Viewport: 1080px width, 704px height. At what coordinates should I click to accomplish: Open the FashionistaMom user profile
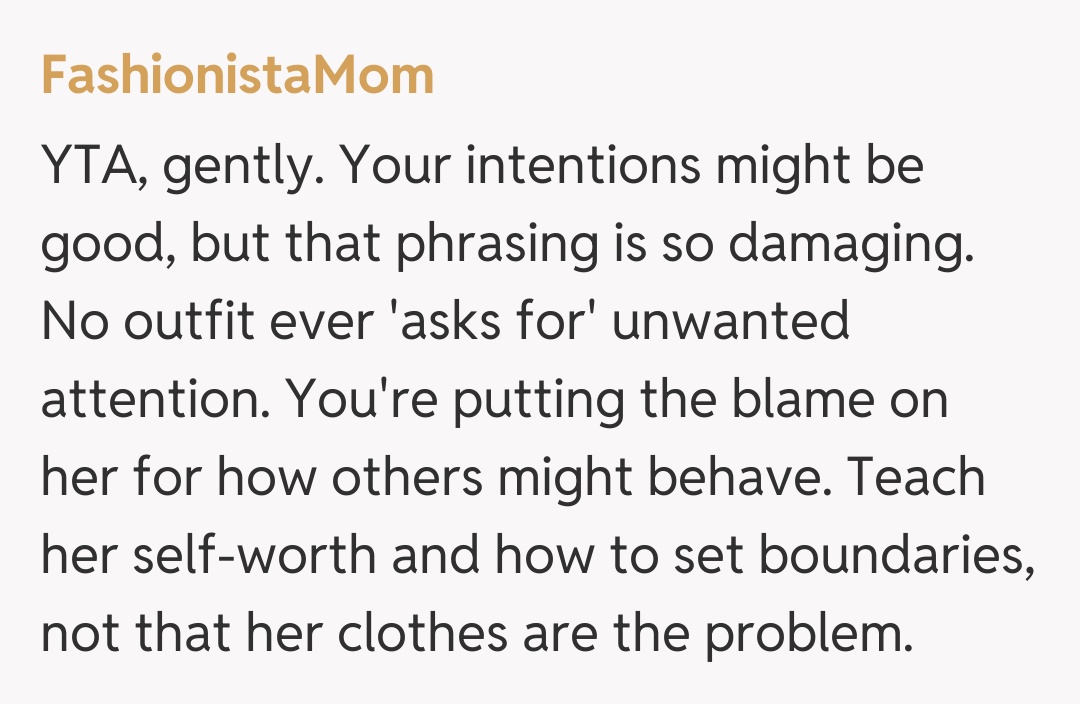tap(237, 76)
